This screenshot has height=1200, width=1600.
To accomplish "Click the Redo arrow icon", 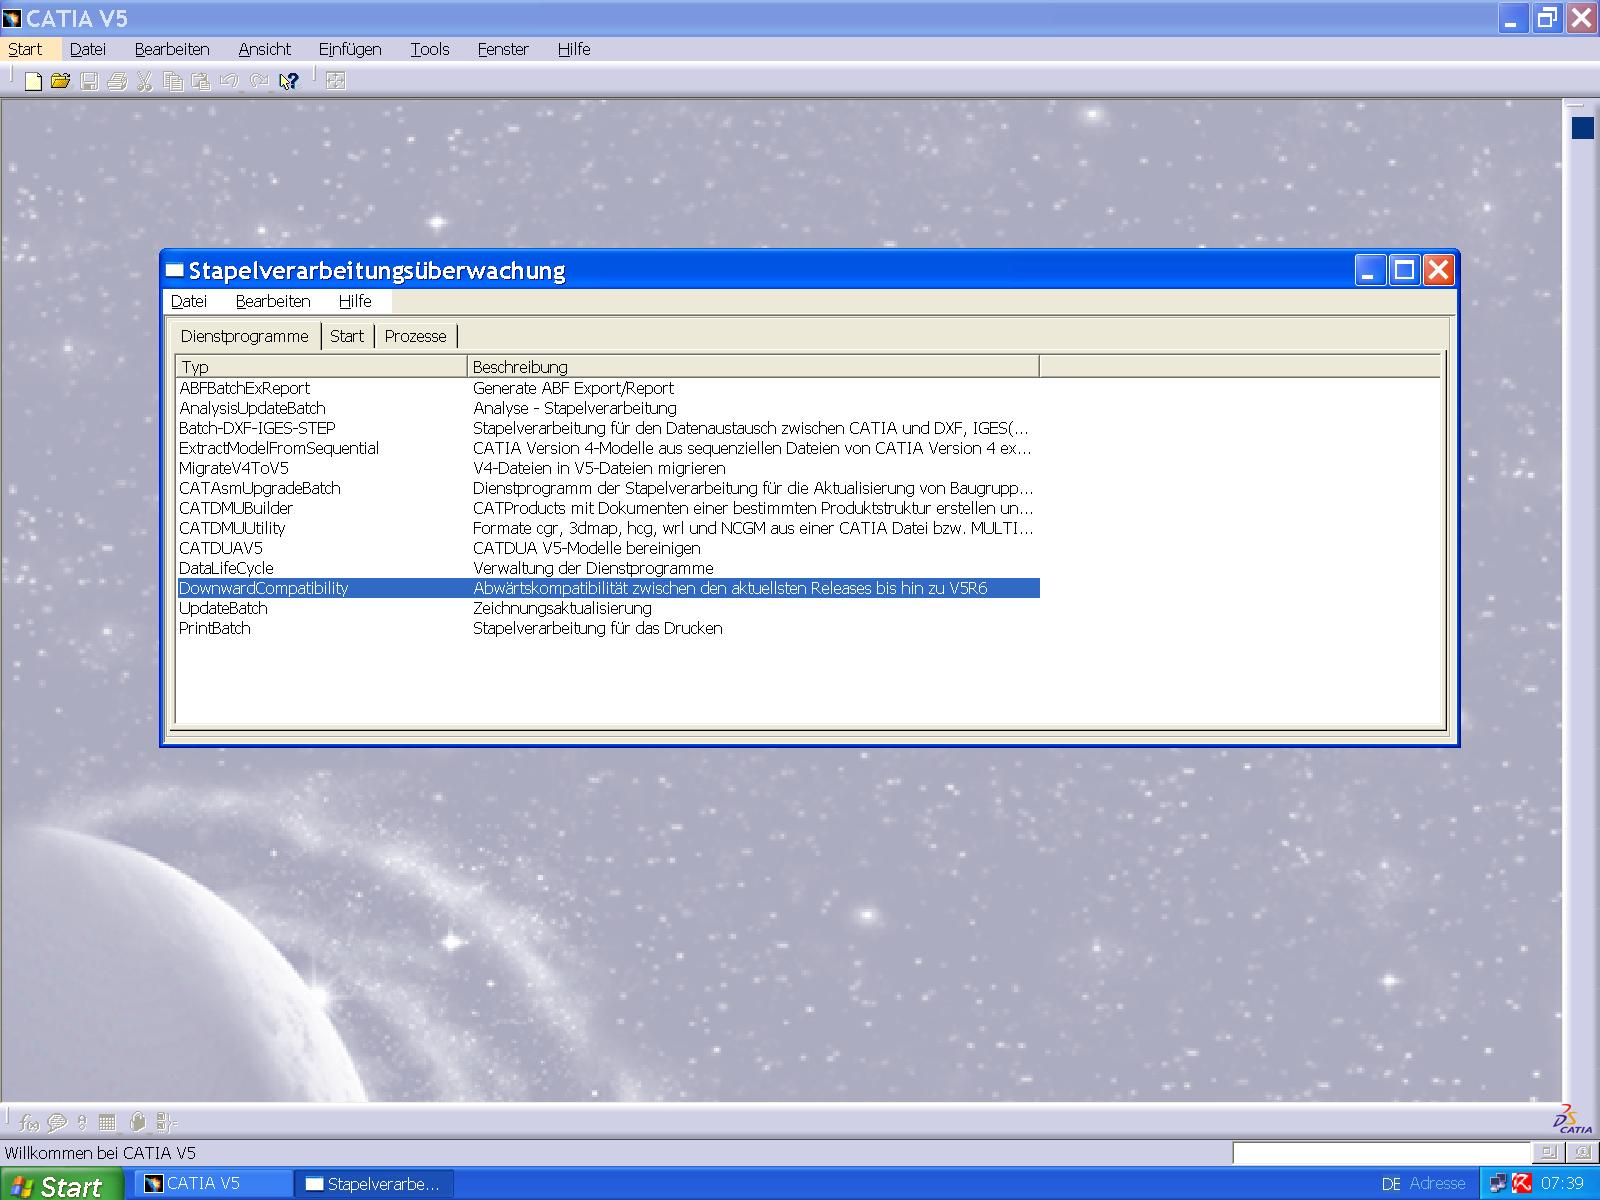I will pyautogui.click(x=260, y=81).
